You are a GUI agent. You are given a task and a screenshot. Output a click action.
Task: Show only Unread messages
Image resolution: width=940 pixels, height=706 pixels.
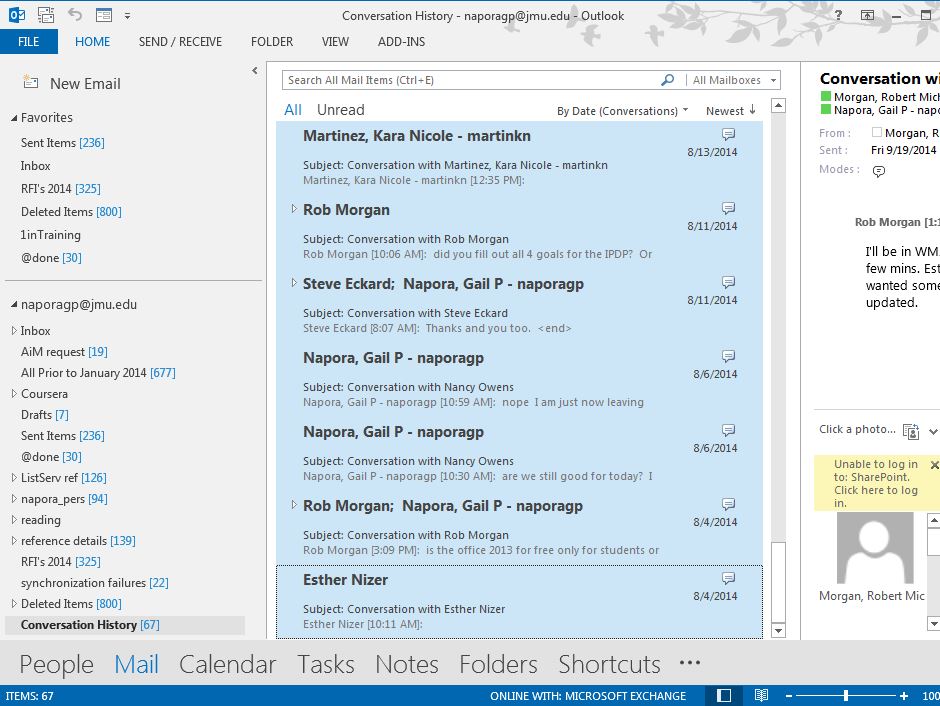pos(341,110)
